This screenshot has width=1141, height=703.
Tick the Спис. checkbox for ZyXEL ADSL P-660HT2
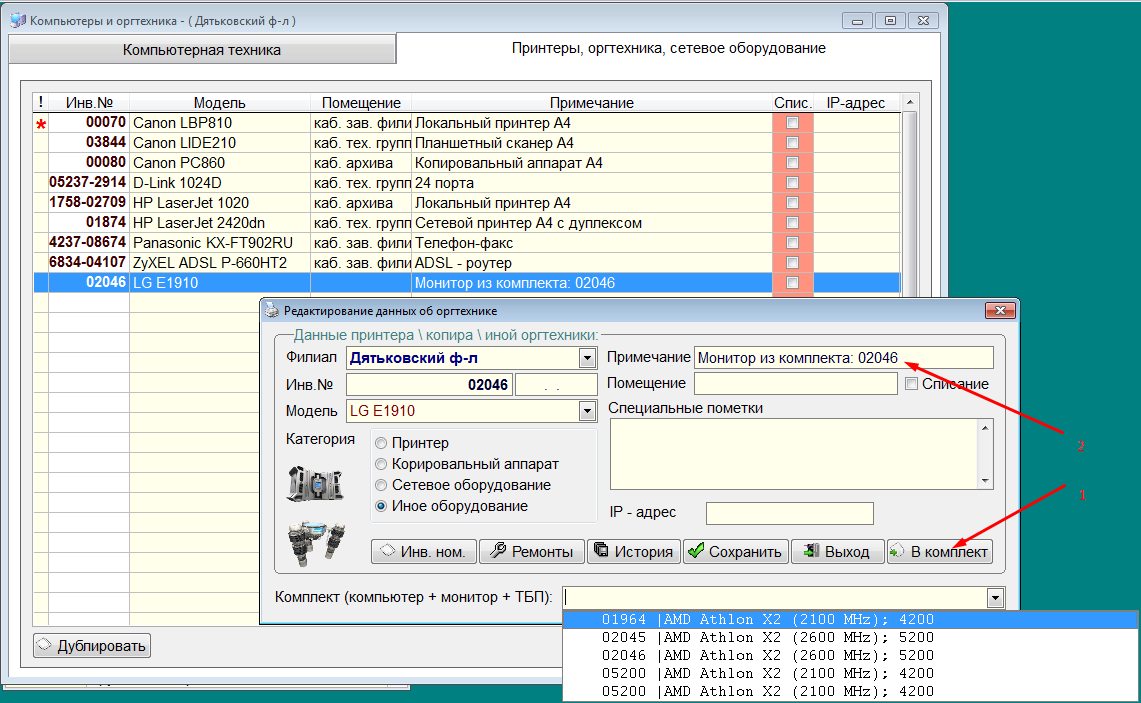[792, 263]
